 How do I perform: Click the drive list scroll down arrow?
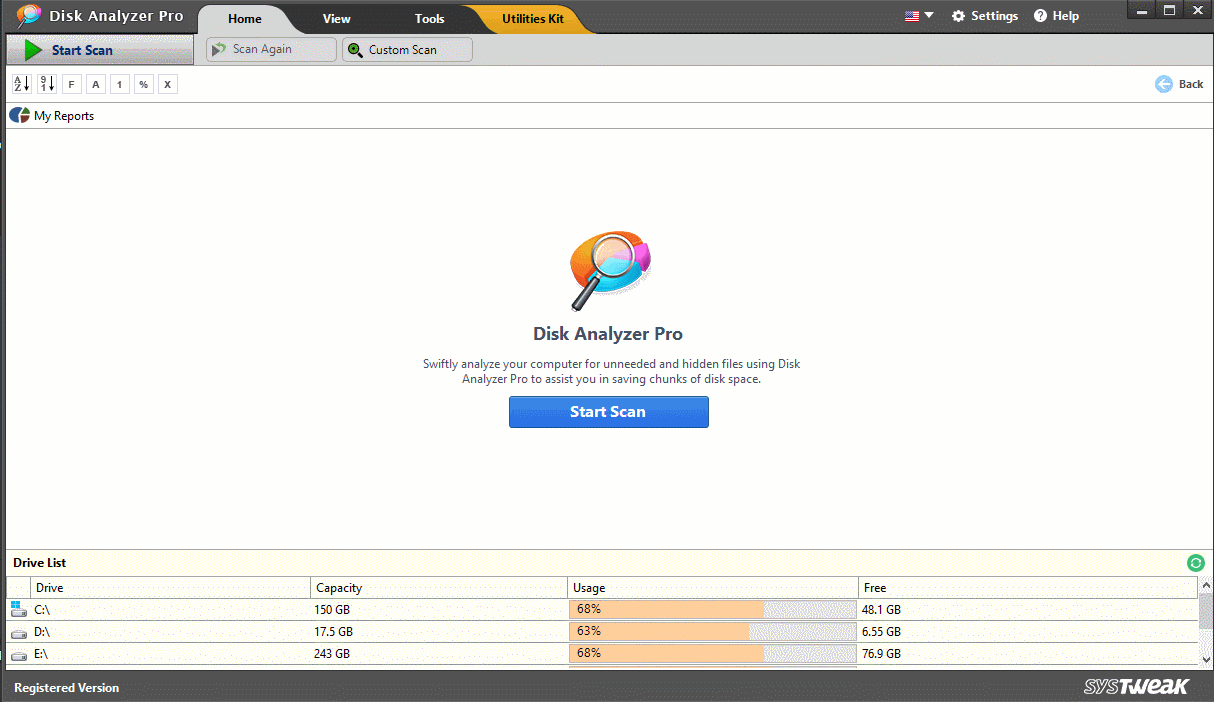1205,659
